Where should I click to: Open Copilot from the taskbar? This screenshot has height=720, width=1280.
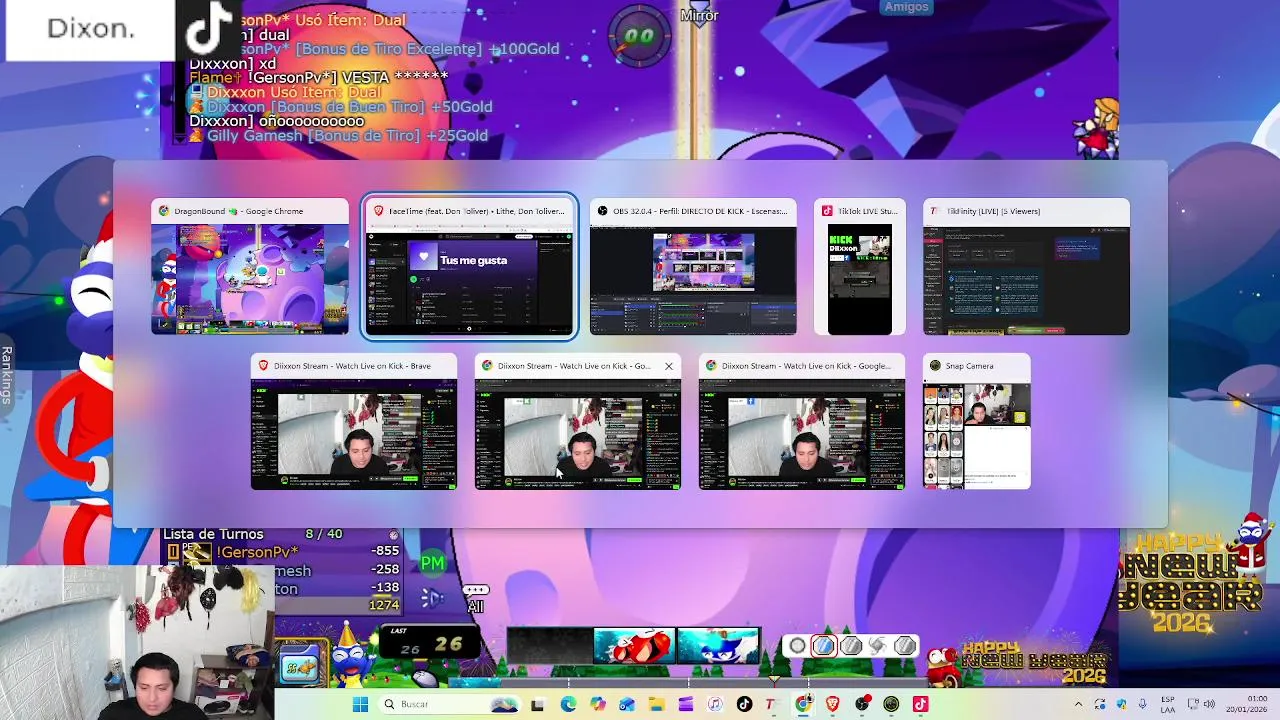tap(598, 704)
